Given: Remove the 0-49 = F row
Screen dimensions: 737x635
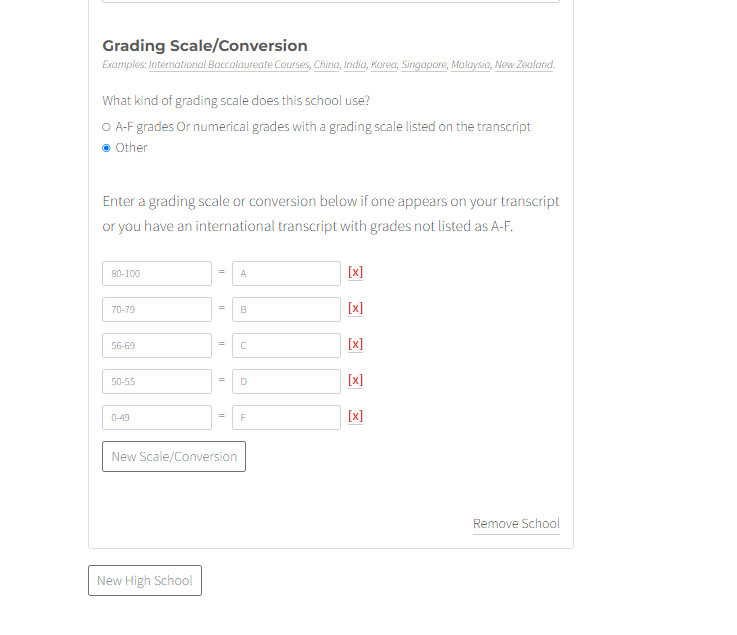Looking at the screenshot, I should (x=355, y=416).
